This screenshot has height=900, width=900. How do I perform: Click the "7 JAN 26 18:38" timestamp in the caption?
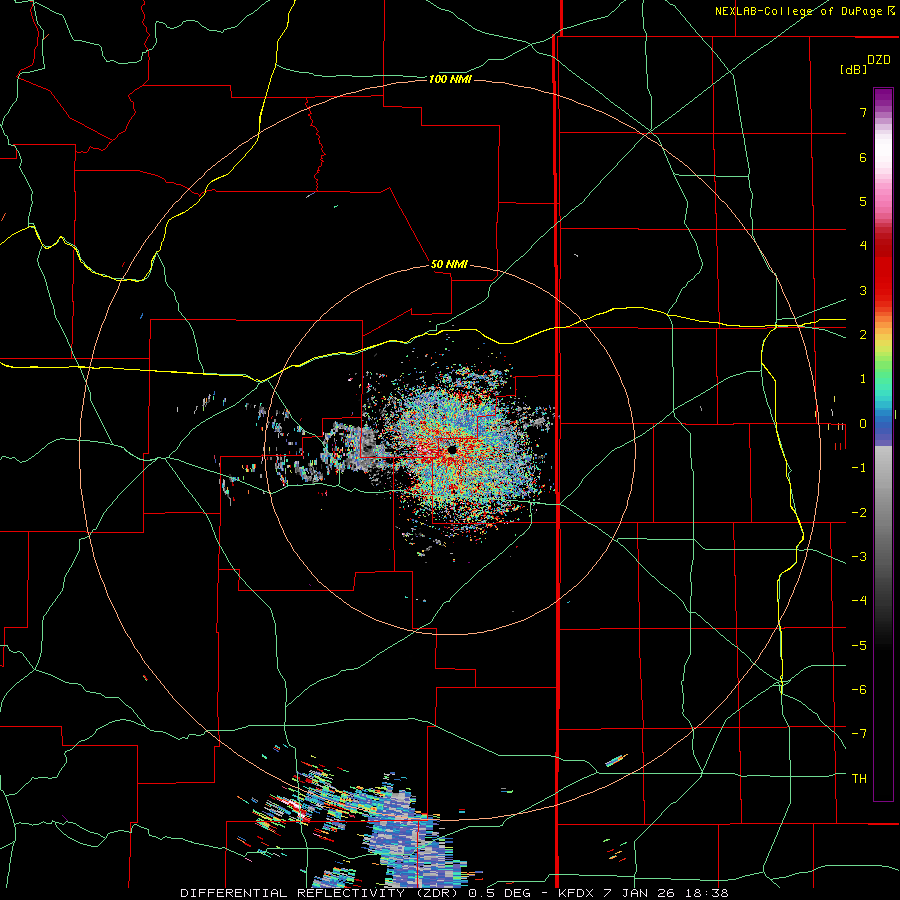coord(666,893)
